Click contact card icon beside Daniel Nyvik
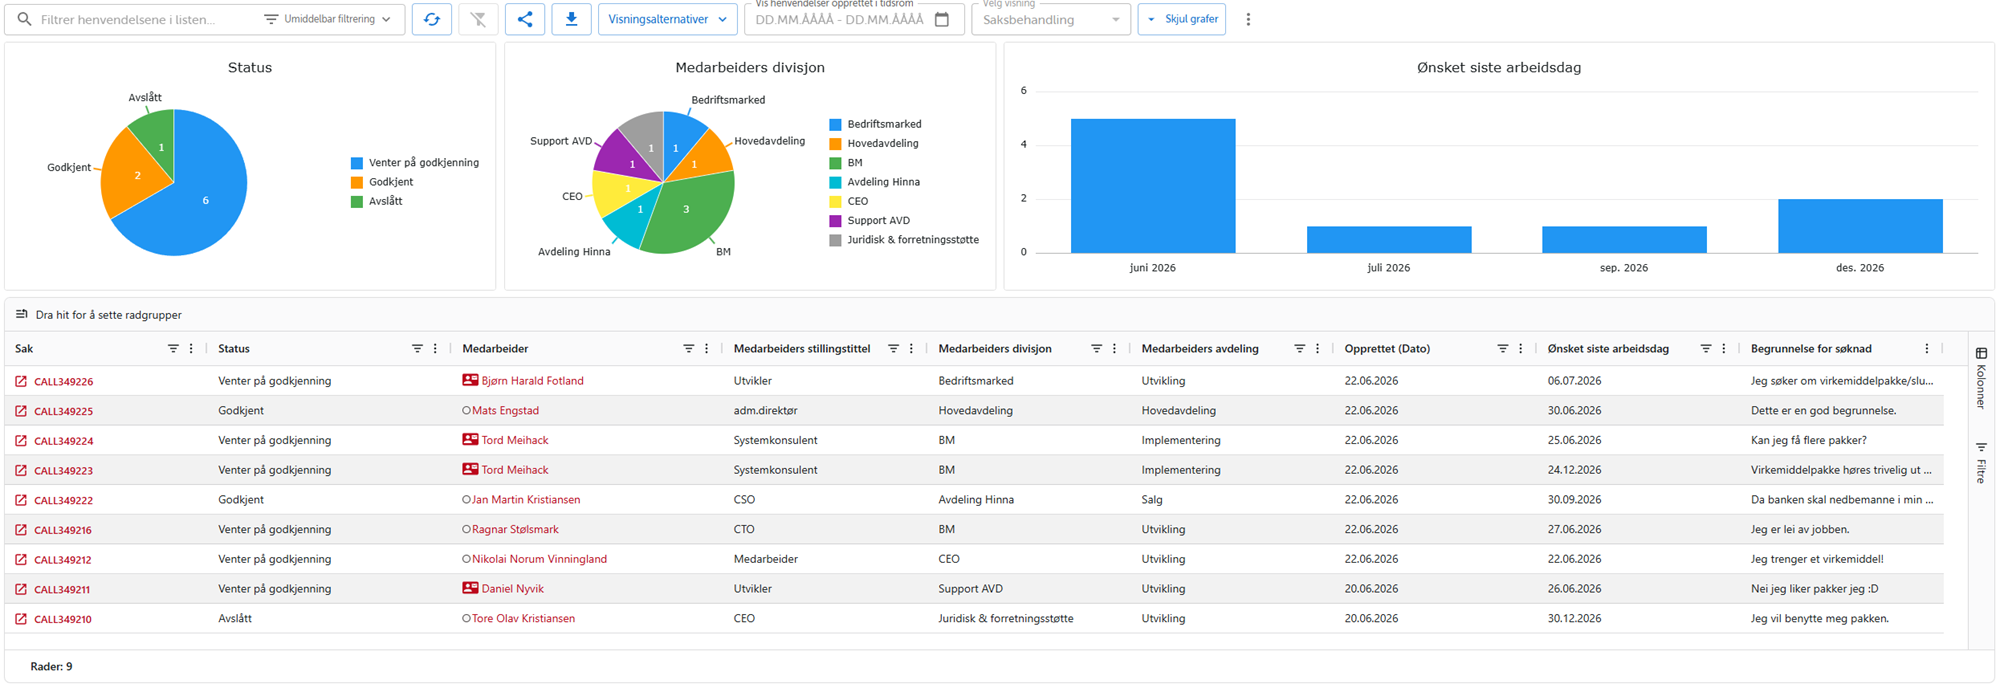This screenshot has width=2000, height=684. [470, 588]
